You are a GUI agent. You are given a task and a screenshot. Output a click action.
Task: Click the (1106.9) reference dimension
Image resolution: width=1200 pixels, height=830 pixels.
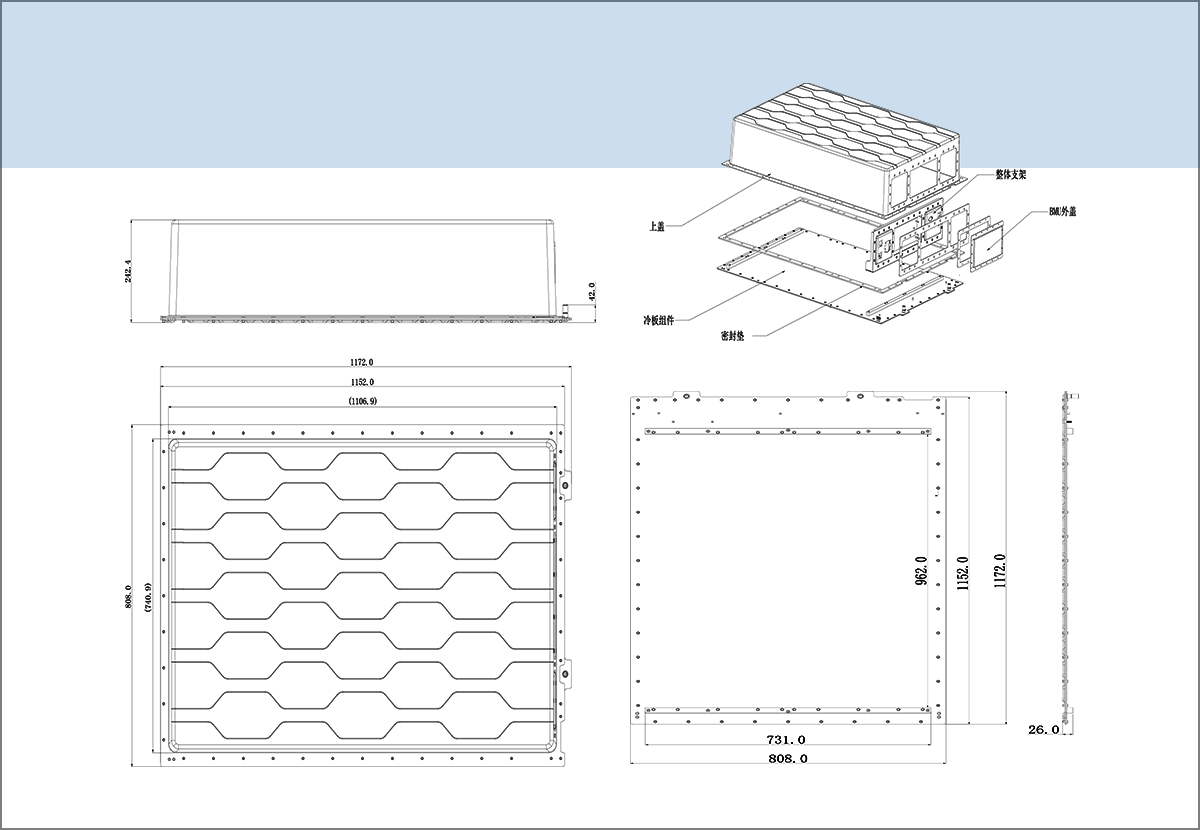click(x=362, y=401)
